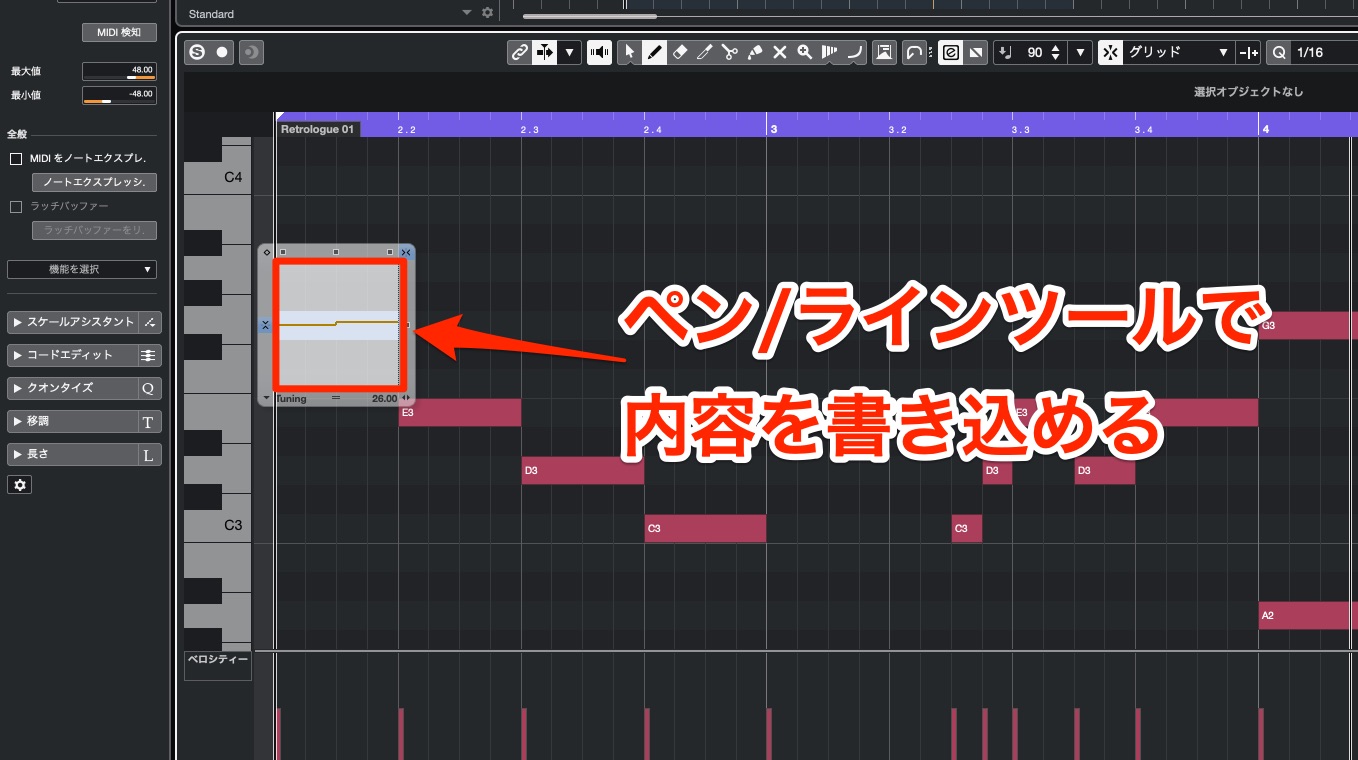Toggle the Auto-Scroll button
The height and width of the screenshot is (760, 1358).
[545, 52]
